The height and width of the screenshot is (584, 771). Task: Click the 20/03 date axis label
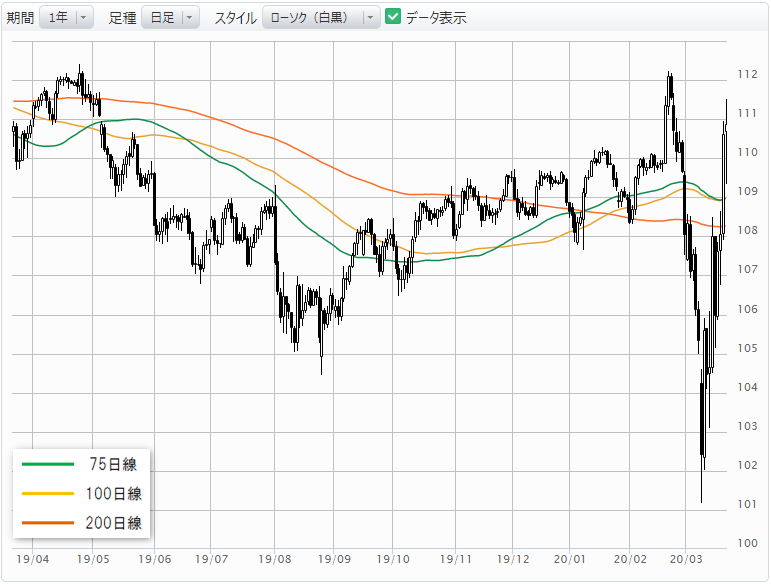pyautogui.click(x=686, y=559)
